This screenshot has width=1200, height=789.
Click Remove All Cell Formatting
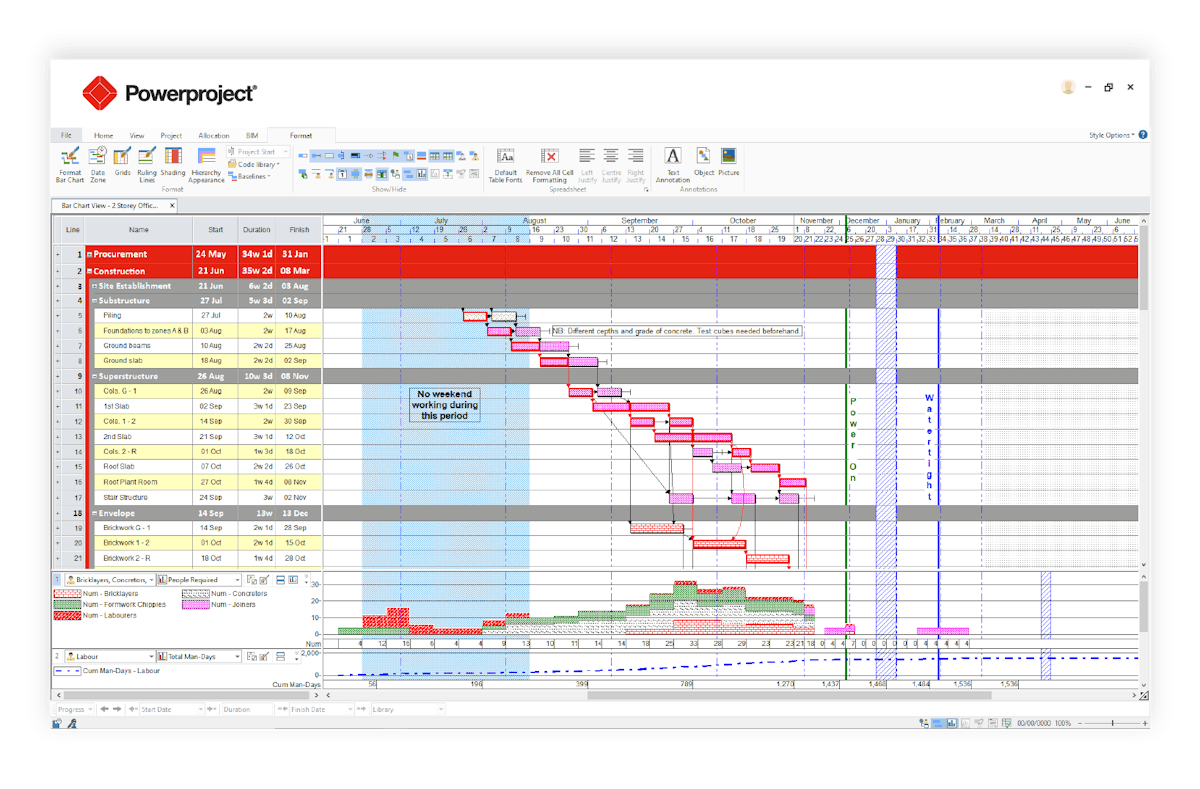549,163
